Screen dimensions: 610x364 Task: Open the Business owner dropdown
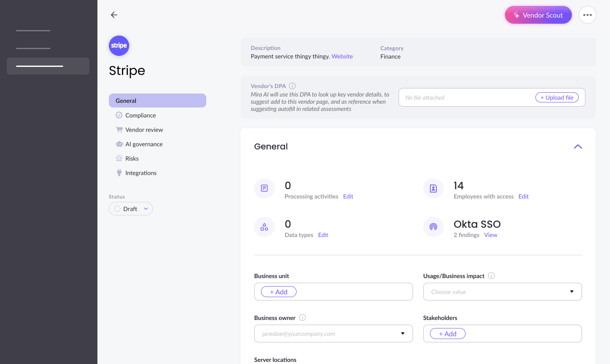tap(333, 334)
